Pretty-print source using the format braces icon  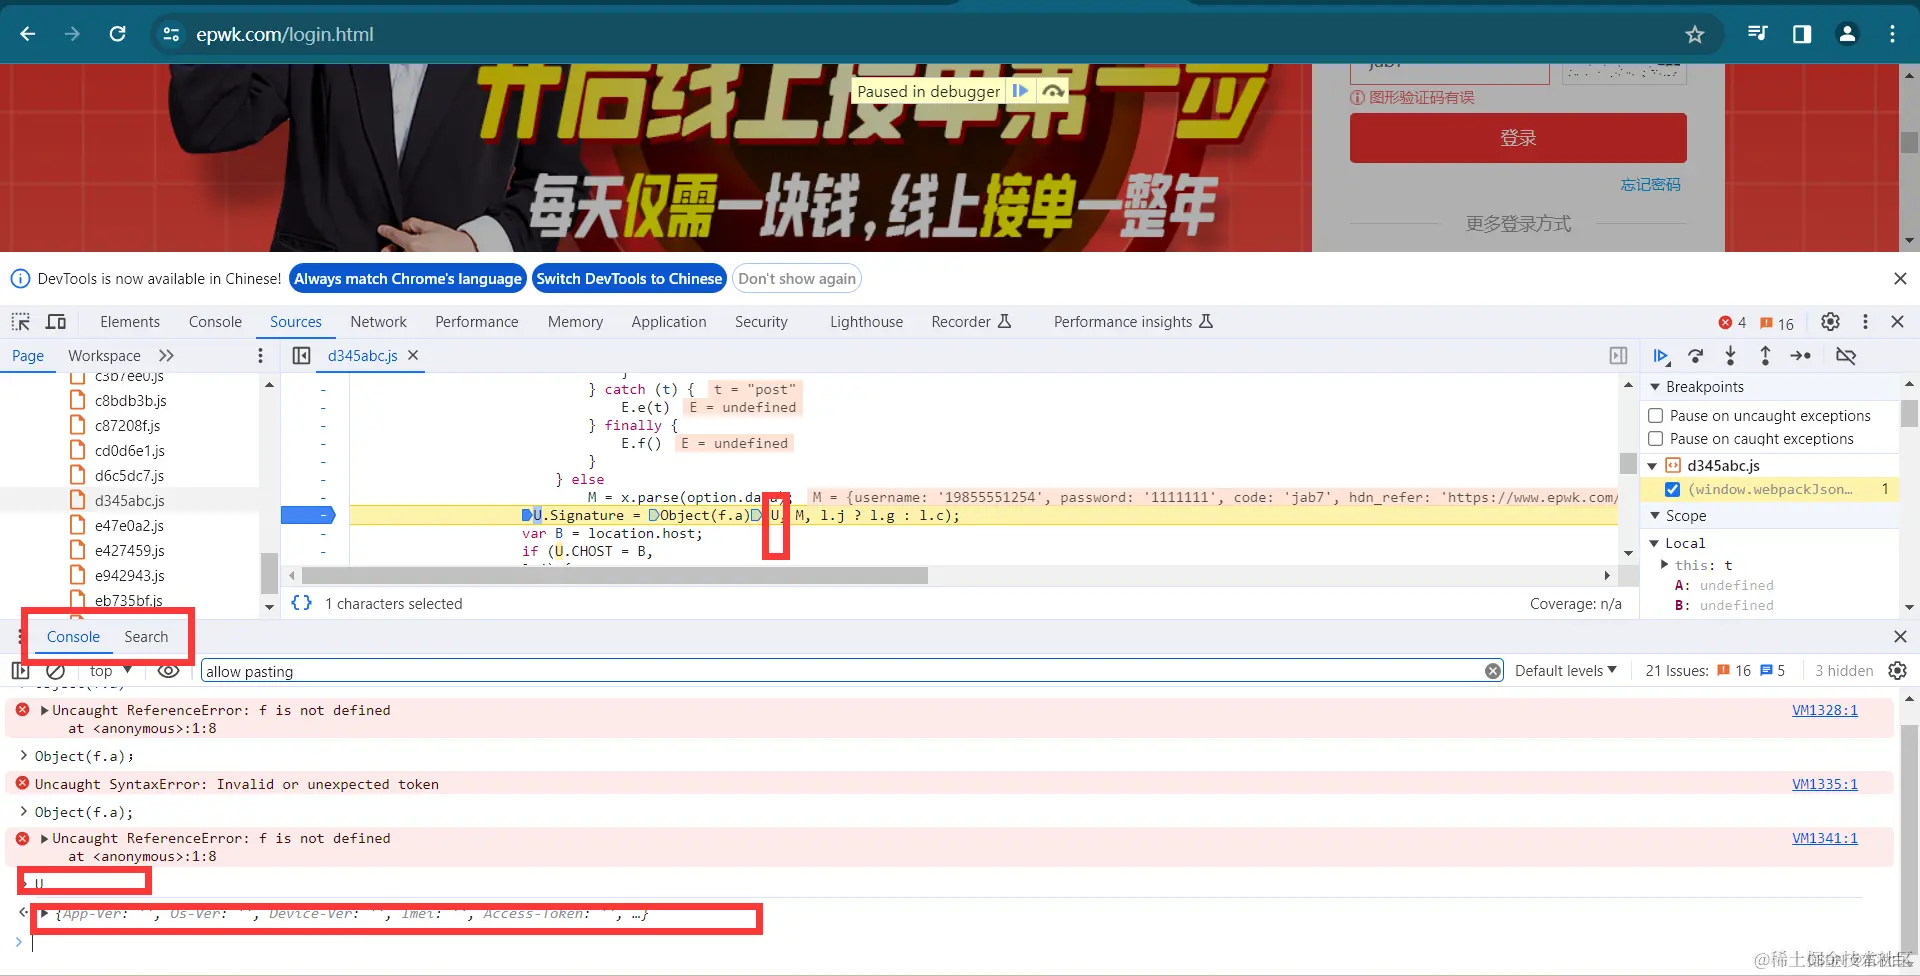pos(301,603)
